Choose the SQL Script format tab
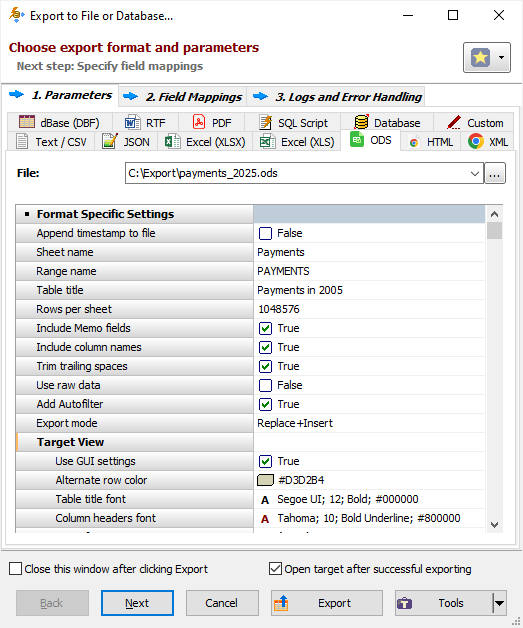This screenshot has height=628, width=523. (293, 123)
